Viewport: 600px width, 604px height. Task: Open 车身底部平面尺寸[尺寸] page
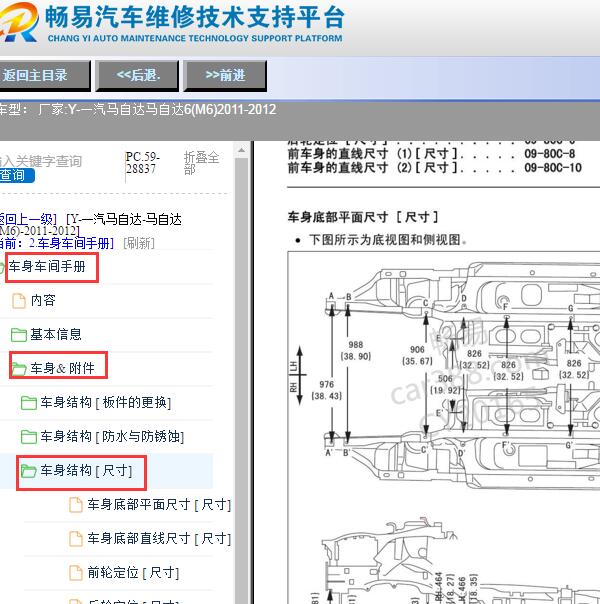point(159,504)
